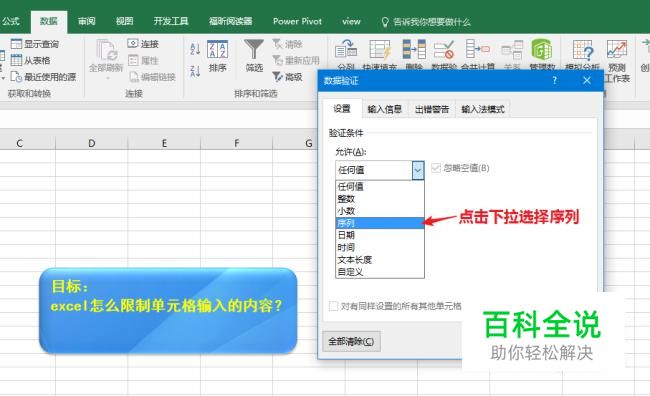
Task: Click Remove Duplicates icon in ribbon
Action: pyautogui.click(x=414, y=49)
